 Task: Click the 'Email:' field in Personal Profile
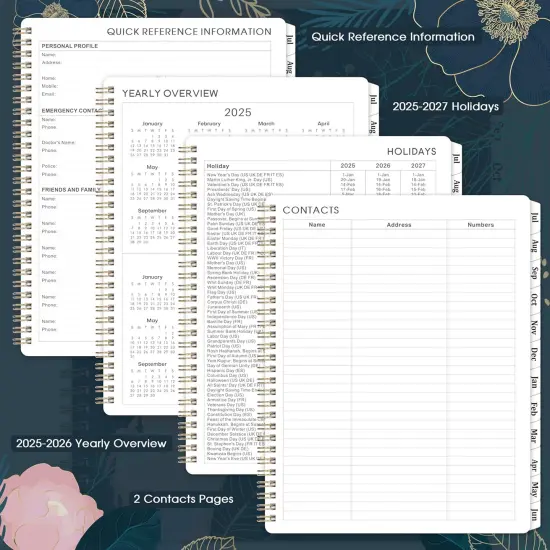(x=48, y=94)
